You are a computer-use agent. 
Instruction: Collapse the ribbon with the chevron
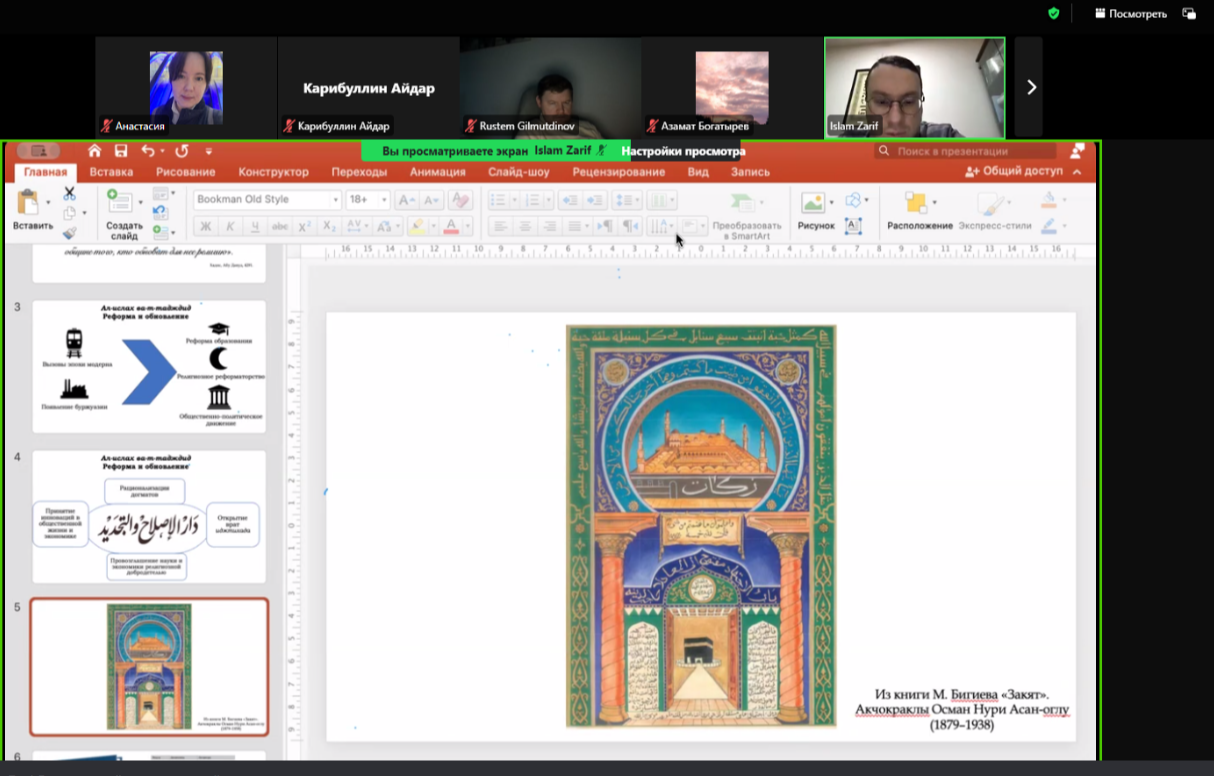(1077, 172)
